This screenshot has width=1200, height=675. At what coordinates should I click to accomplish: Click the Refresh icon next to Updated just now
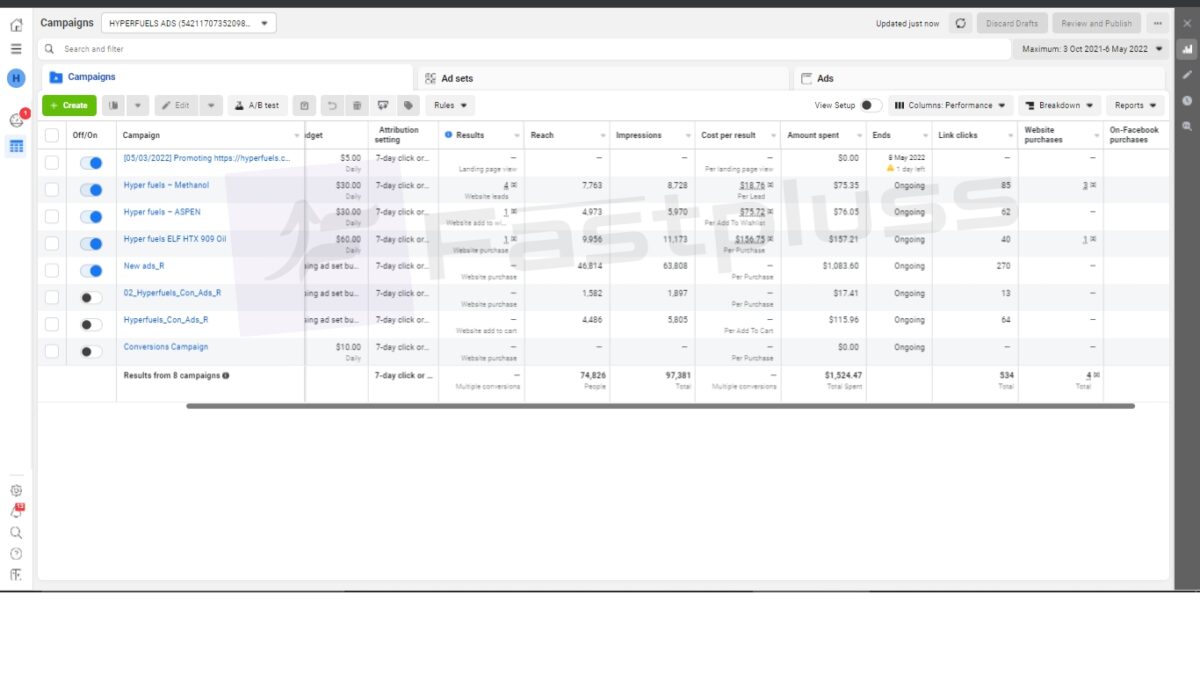960,23
